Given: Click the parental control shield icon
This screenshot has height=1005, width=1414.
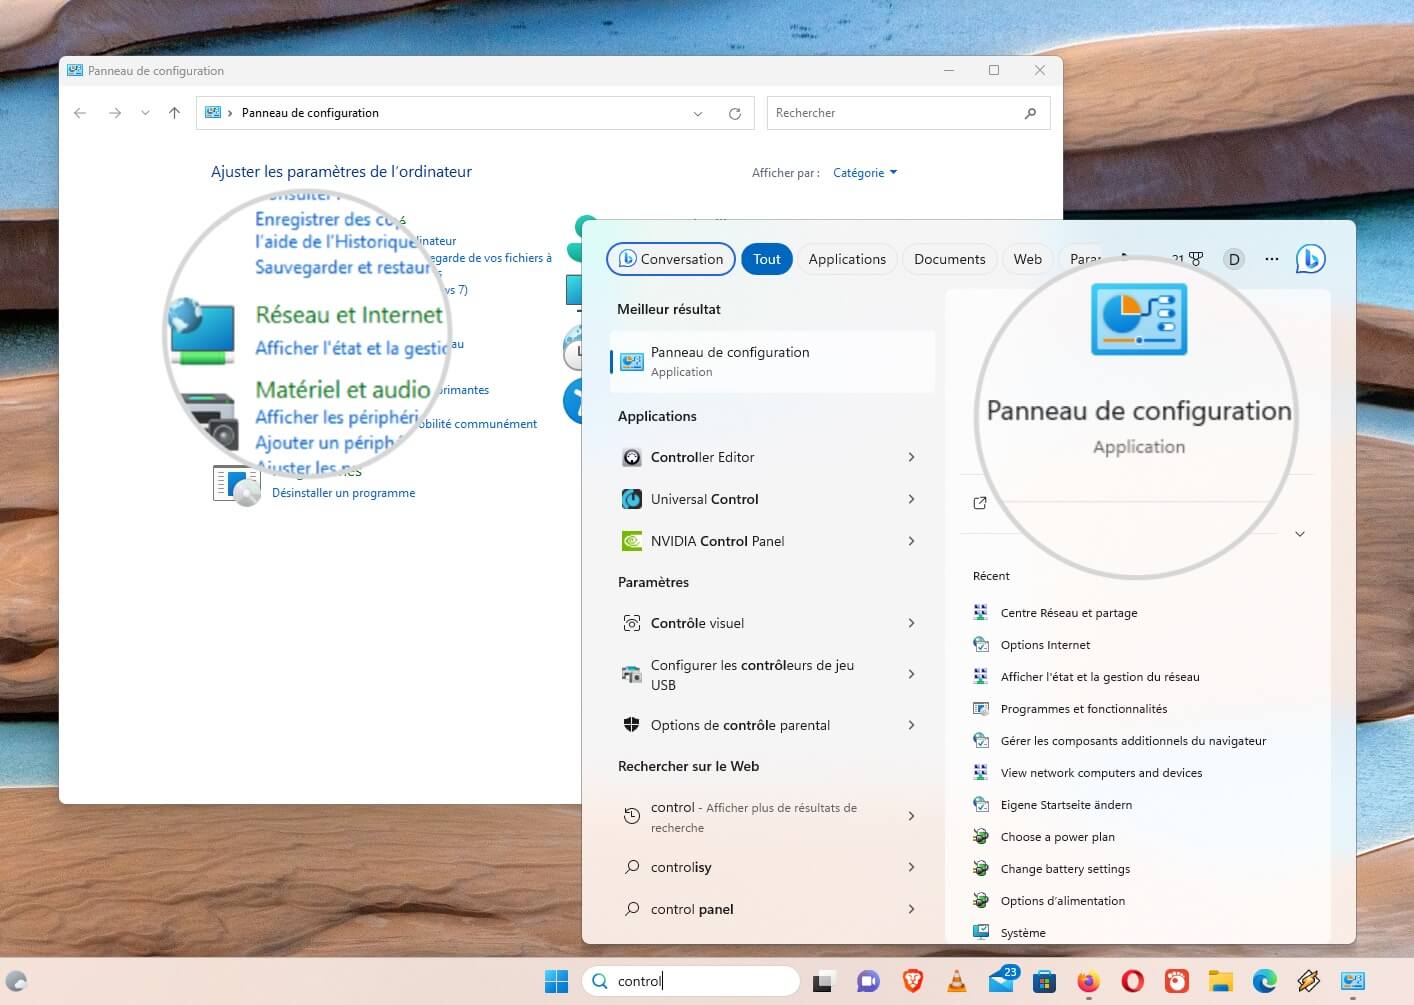Looking at the screenshot, I should coord(632,725).
